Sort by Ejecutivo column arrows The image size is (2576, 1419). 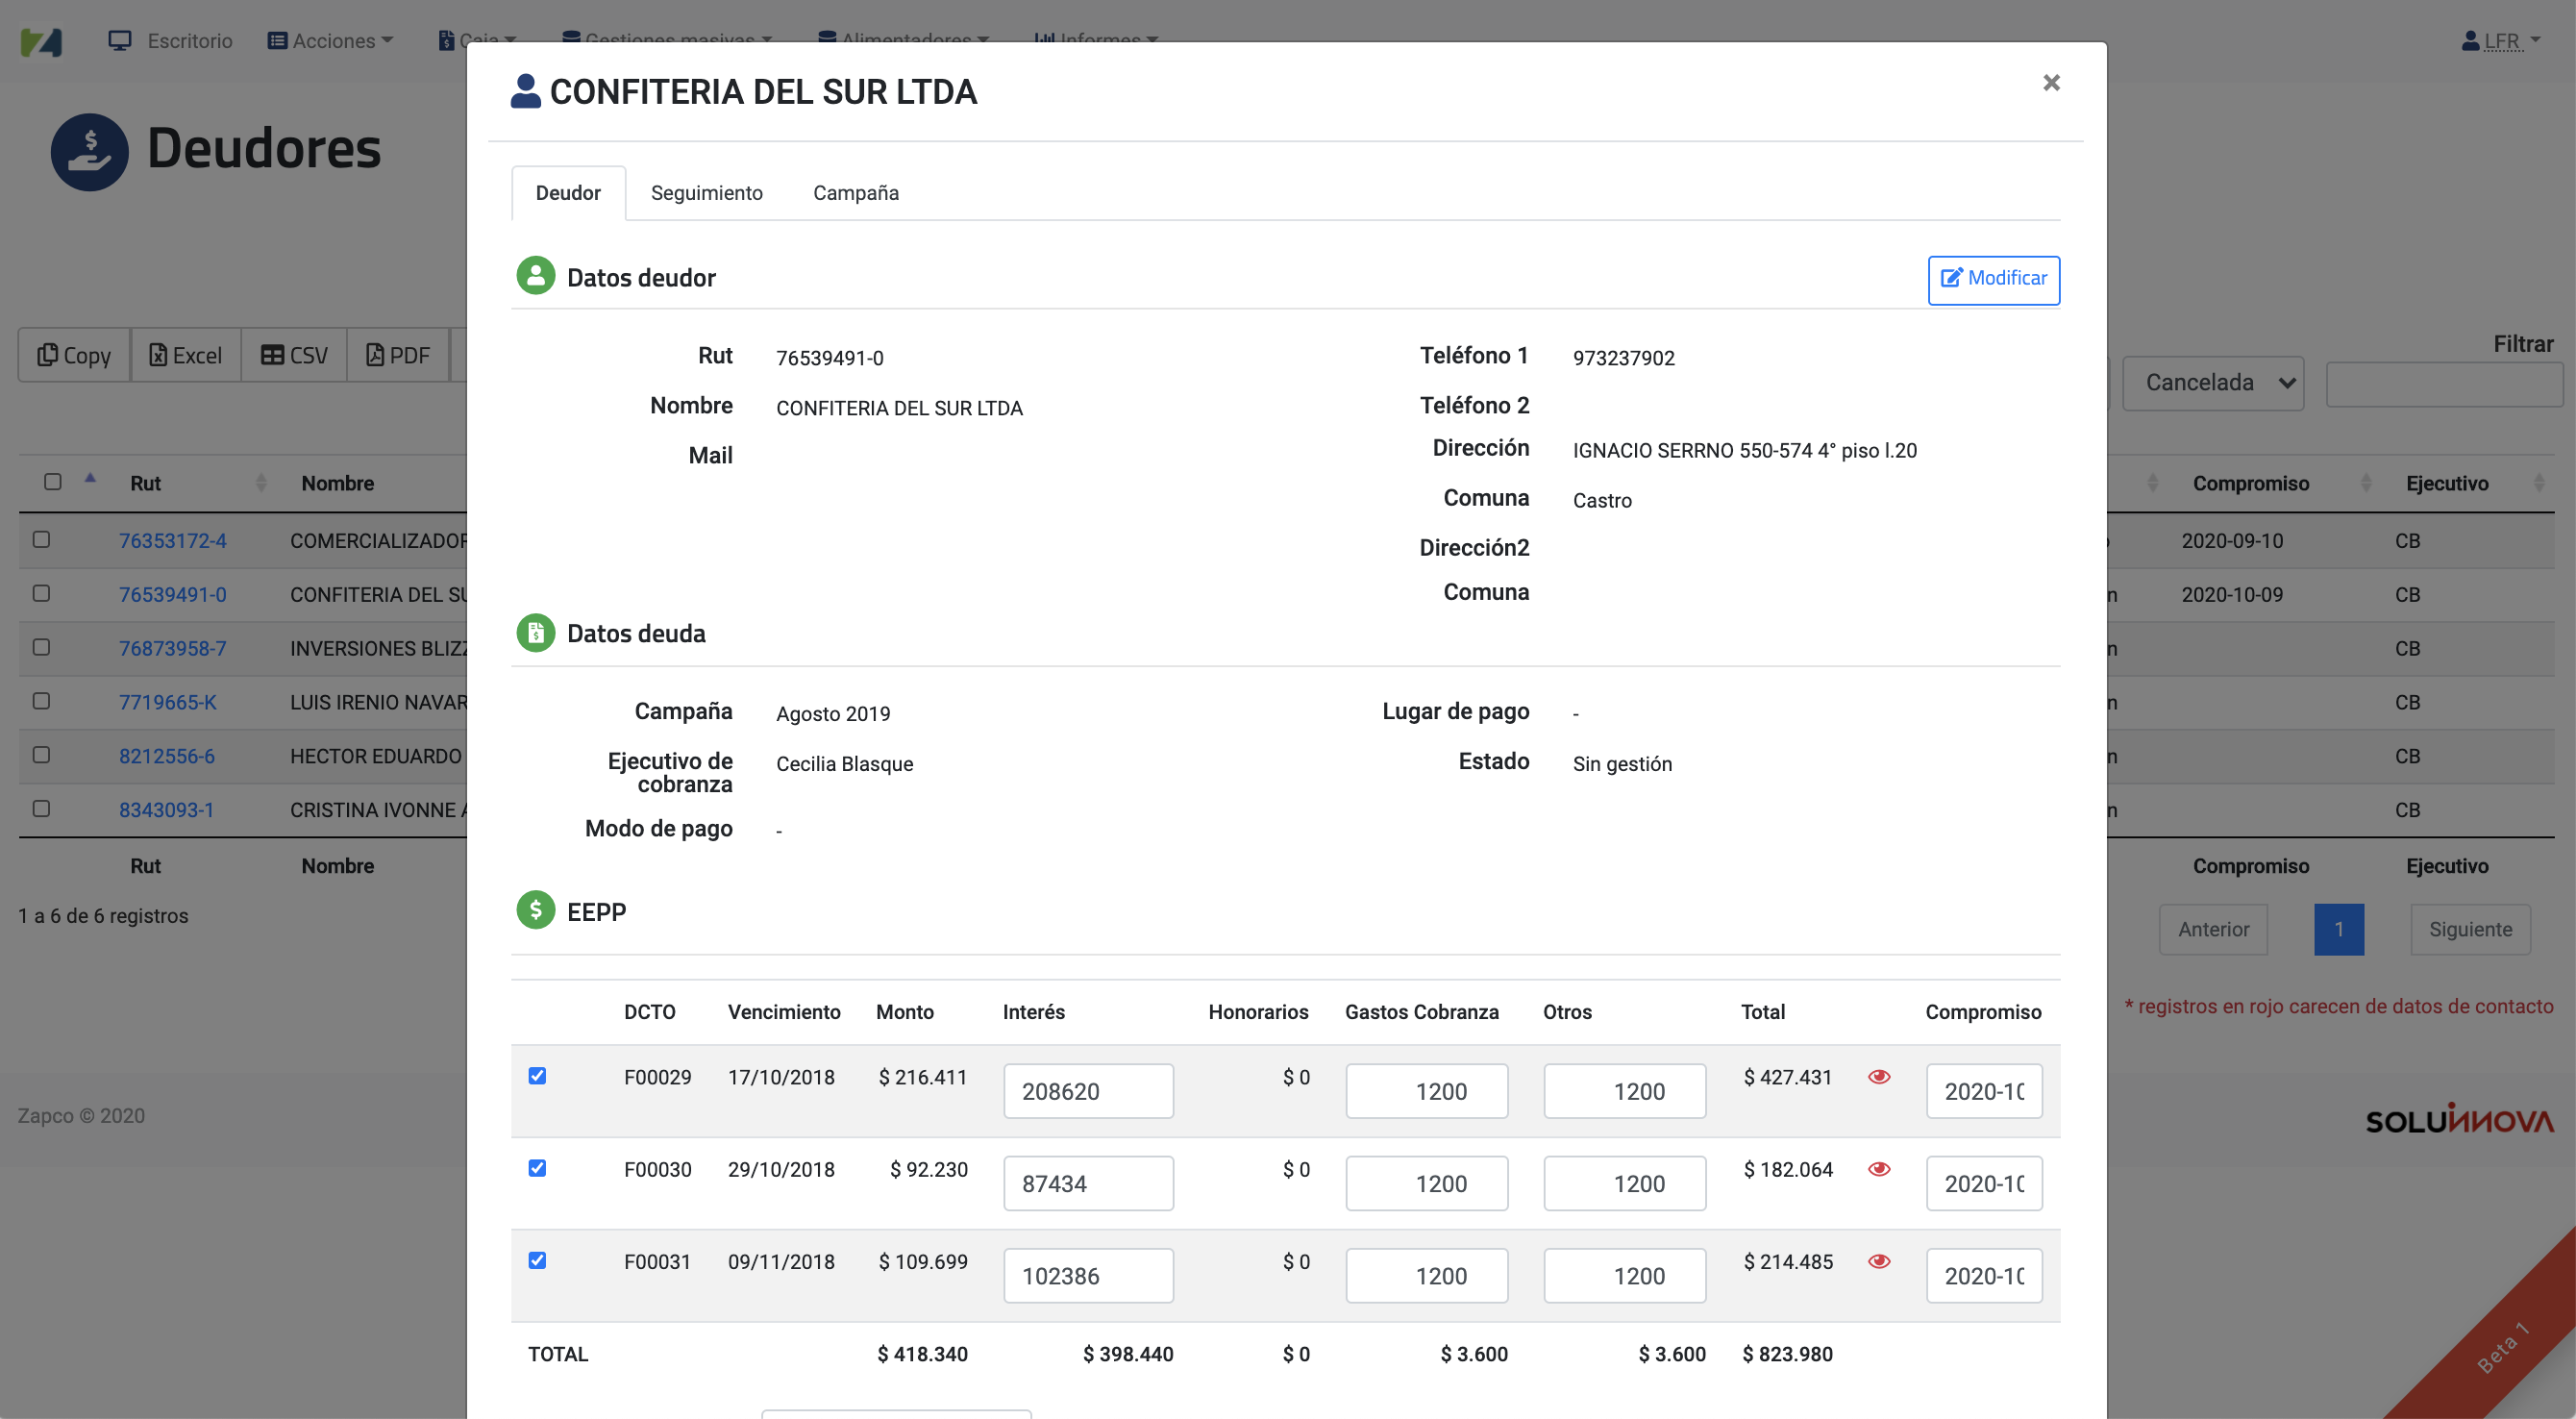coord(2539,483)
